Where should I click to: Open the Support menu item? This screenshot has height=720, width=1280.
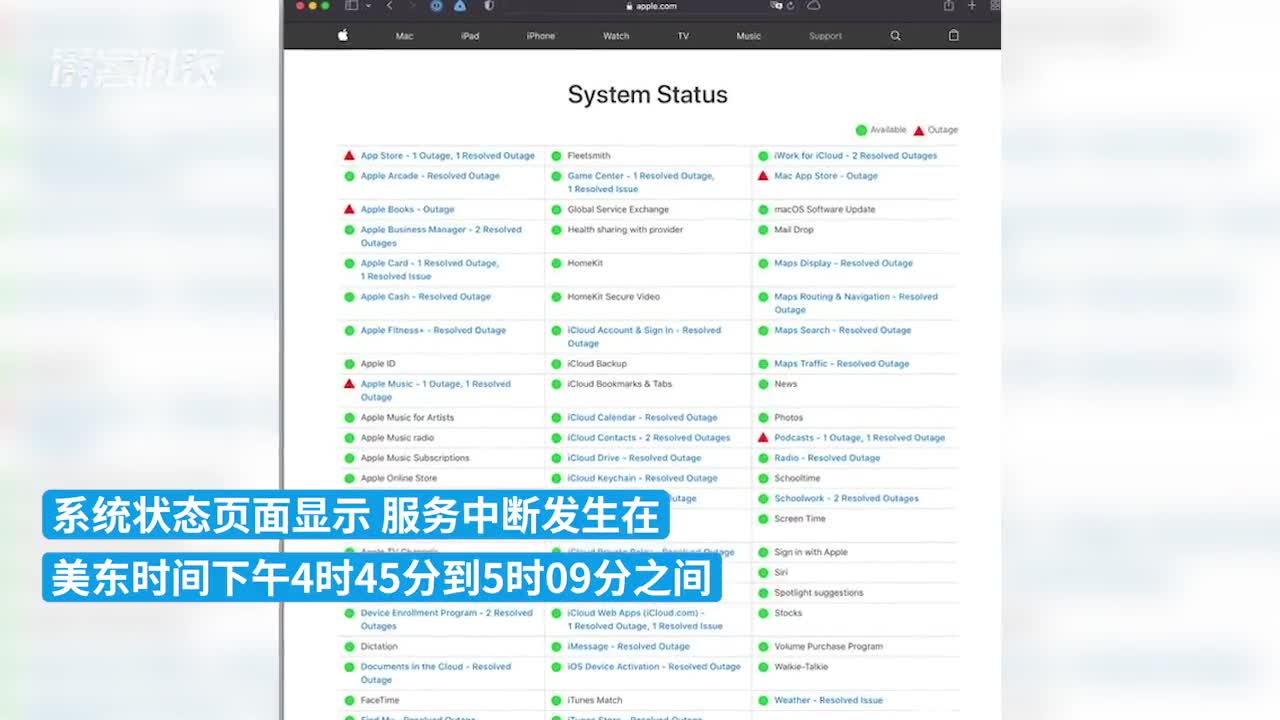pyautogui.click(x=825, y=36)
